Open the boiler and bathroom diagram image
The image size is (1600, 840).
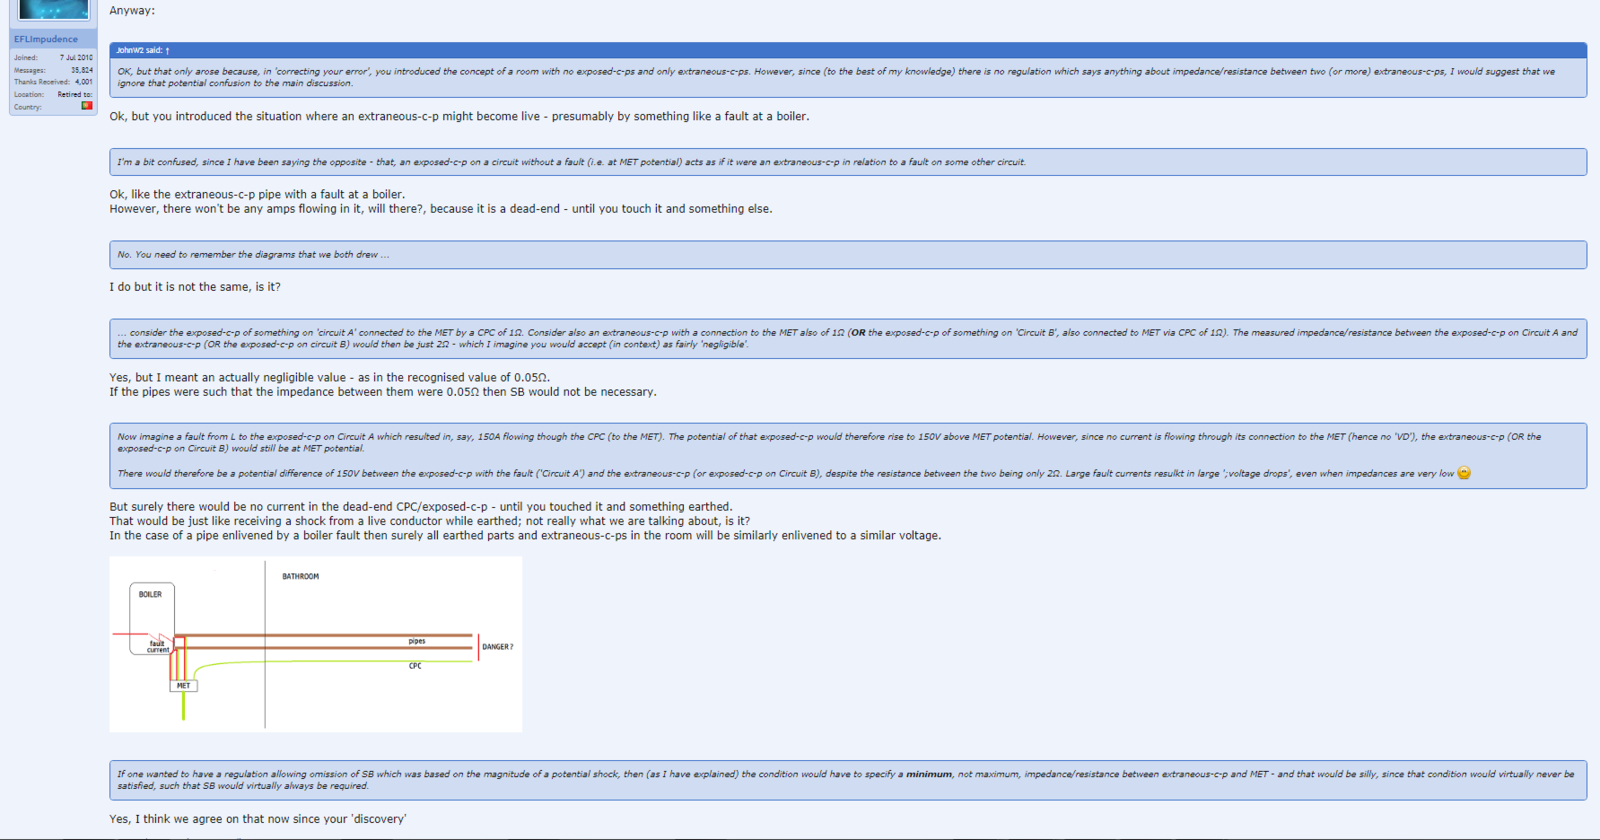pyautogui.click(x=315, y=644)
